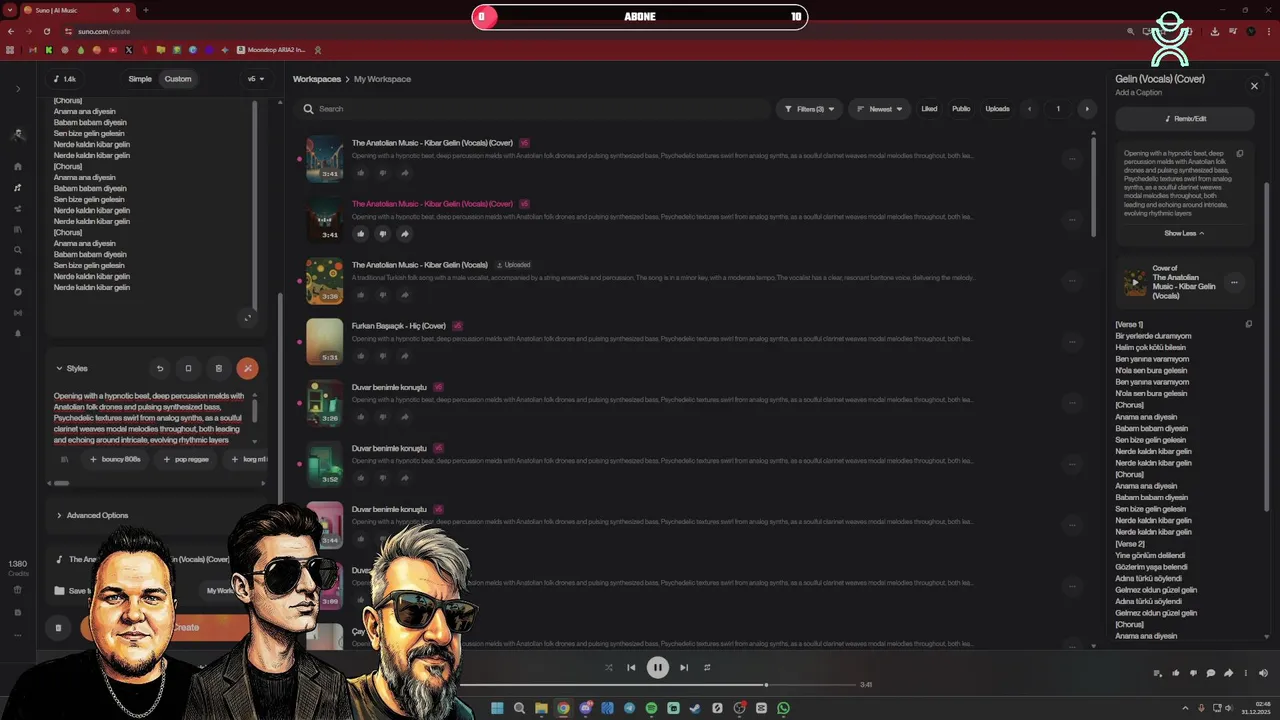1280x720 pixels.
Task: Dislike the pink-highlighted Kibar Gelin (Cover) song
Action: [x=383, y=234]
